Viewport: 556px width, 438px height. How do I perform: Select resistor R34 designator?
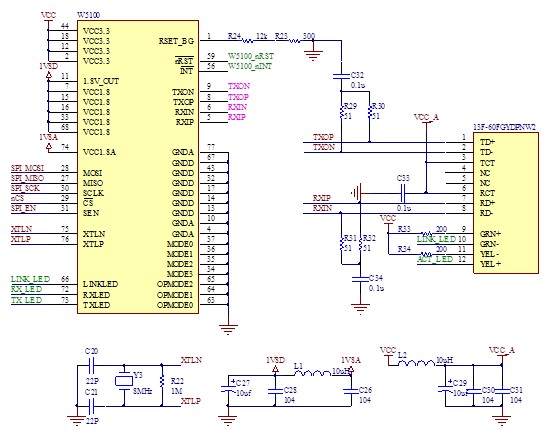[404, 249]
